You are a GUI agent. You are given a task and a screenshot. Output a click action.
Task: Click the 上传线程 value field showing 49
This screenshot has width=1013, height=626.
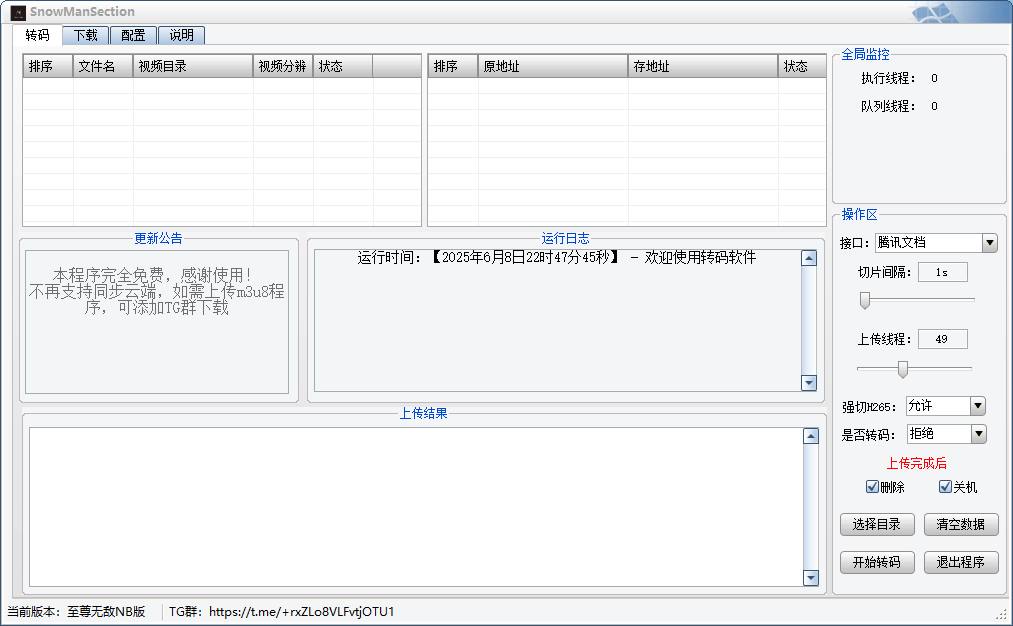(942, 338)
